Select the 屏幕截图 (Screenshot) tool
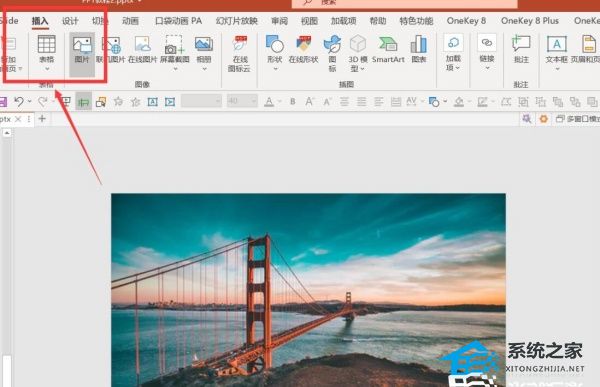Screen dimensions: 600x387 pos(174,53)
